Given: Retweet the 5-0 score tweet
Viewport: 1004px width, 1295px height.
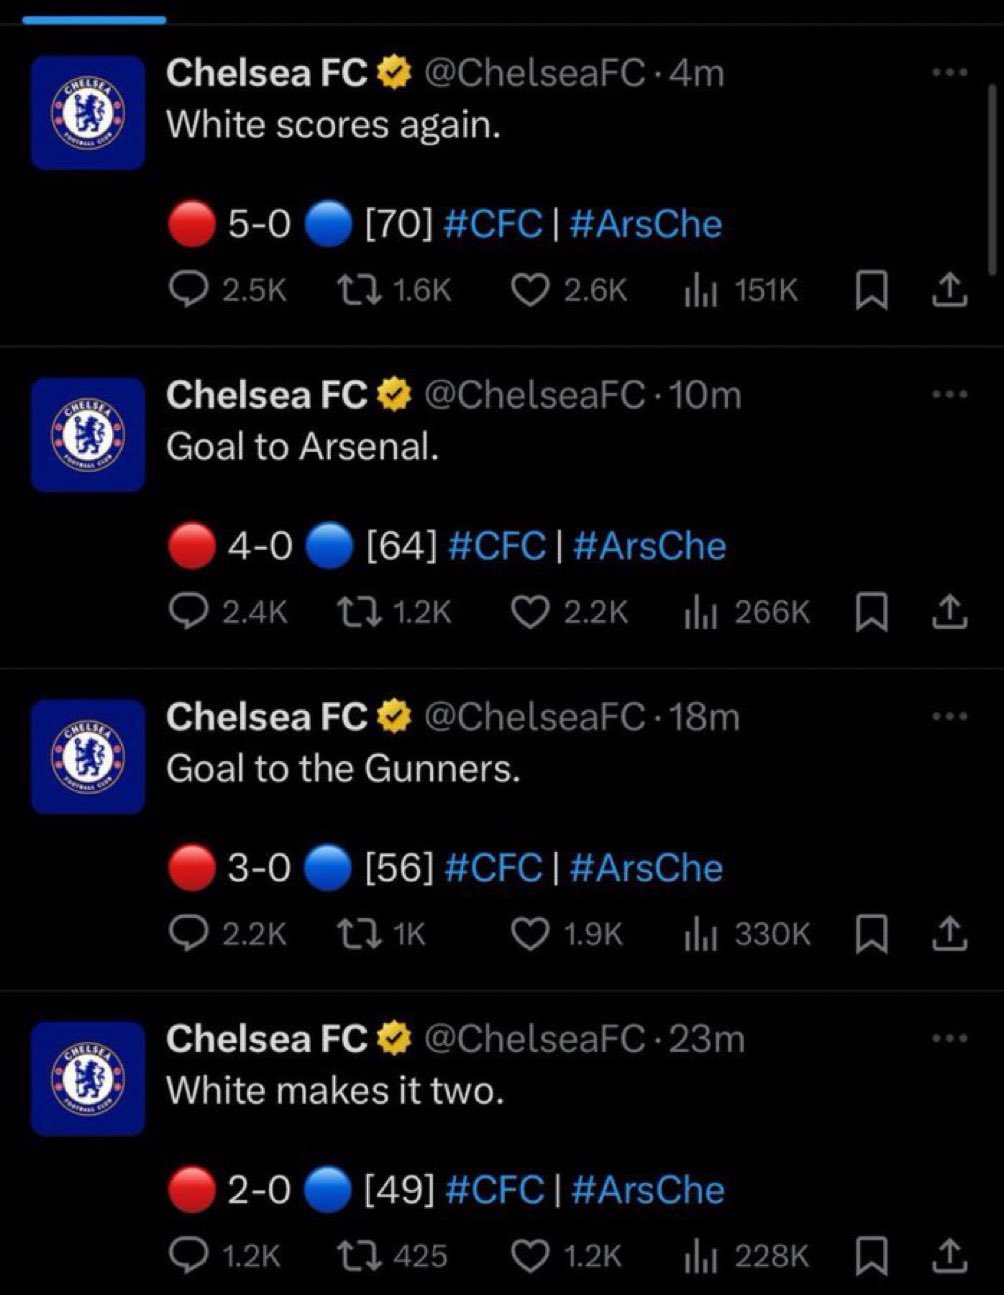Looking at the screenshot, I should tap(394, 290).
